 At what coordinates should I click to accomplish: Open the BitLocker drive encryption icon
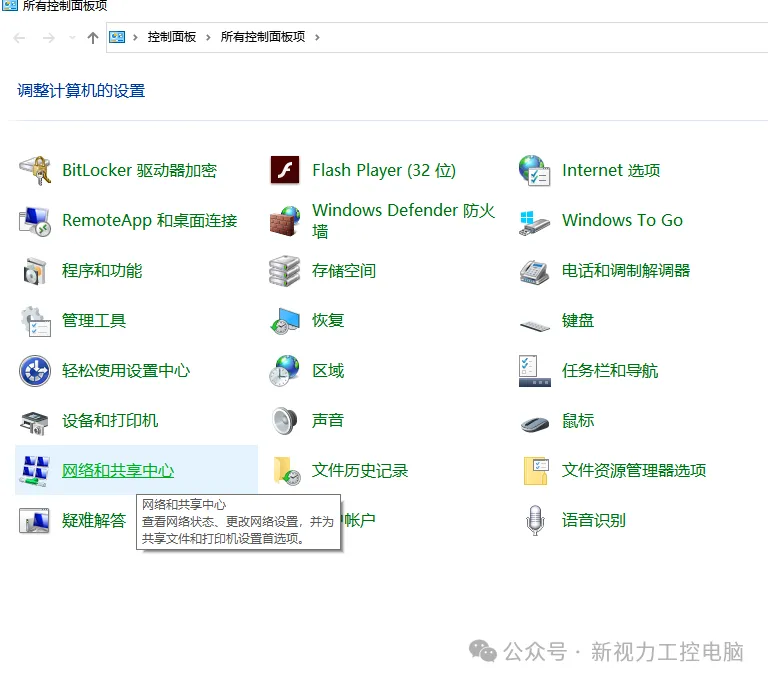[35, 170]
